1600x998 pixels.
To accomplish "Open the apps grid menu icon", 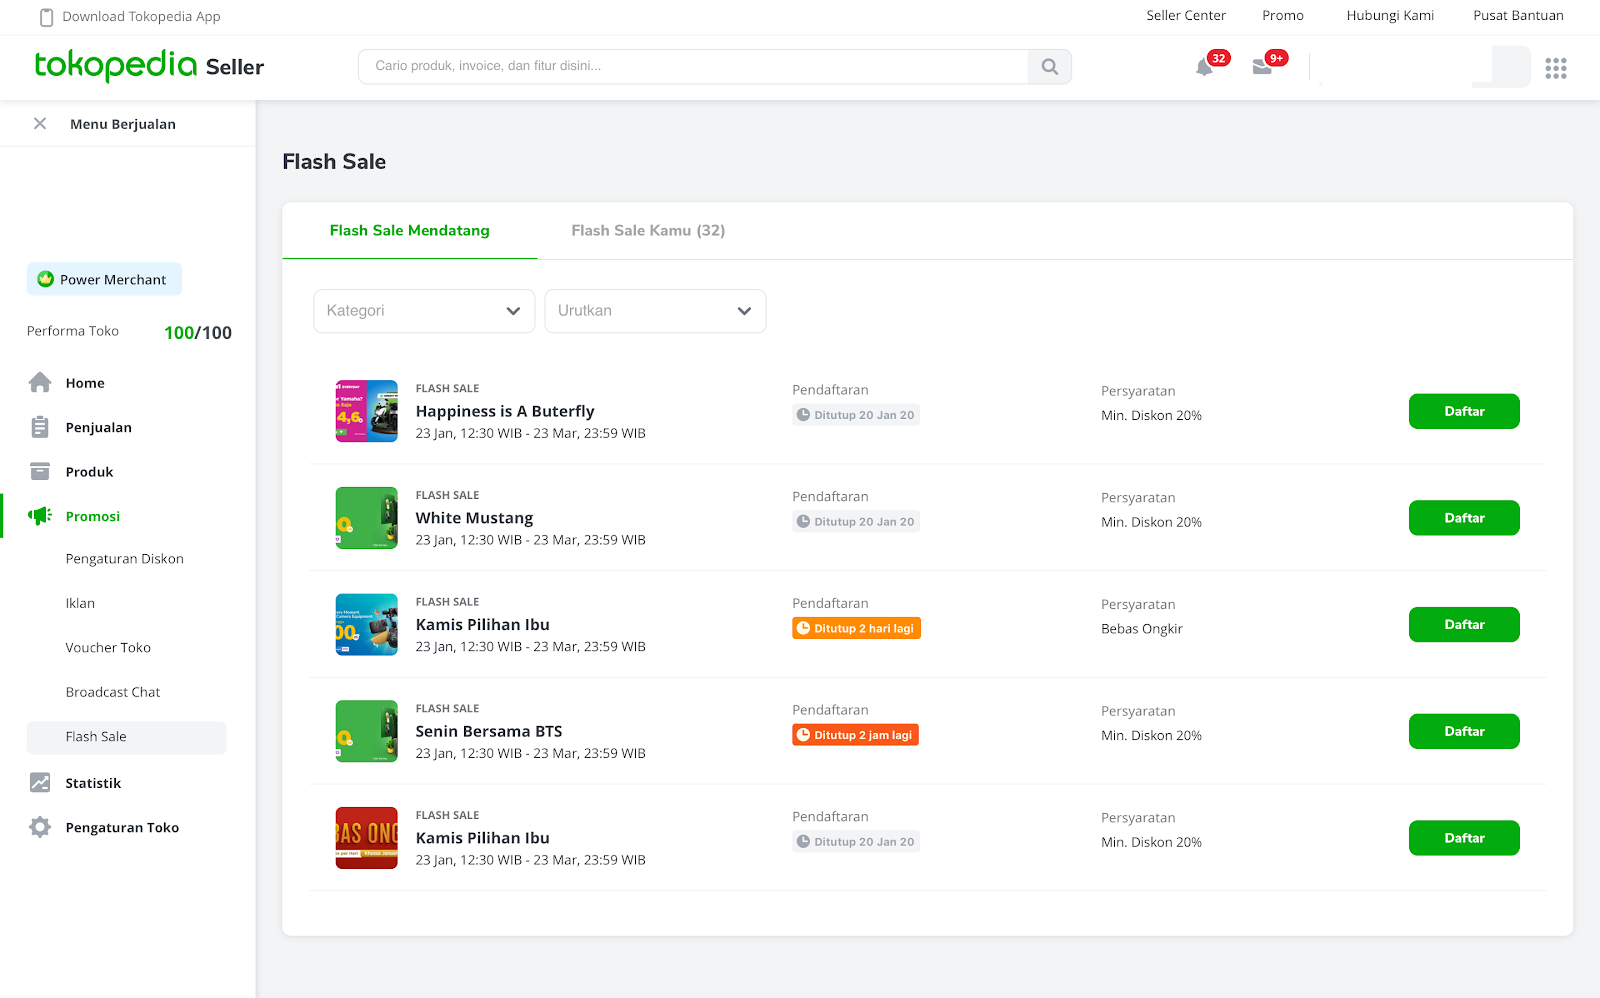I will [1555, 68].
